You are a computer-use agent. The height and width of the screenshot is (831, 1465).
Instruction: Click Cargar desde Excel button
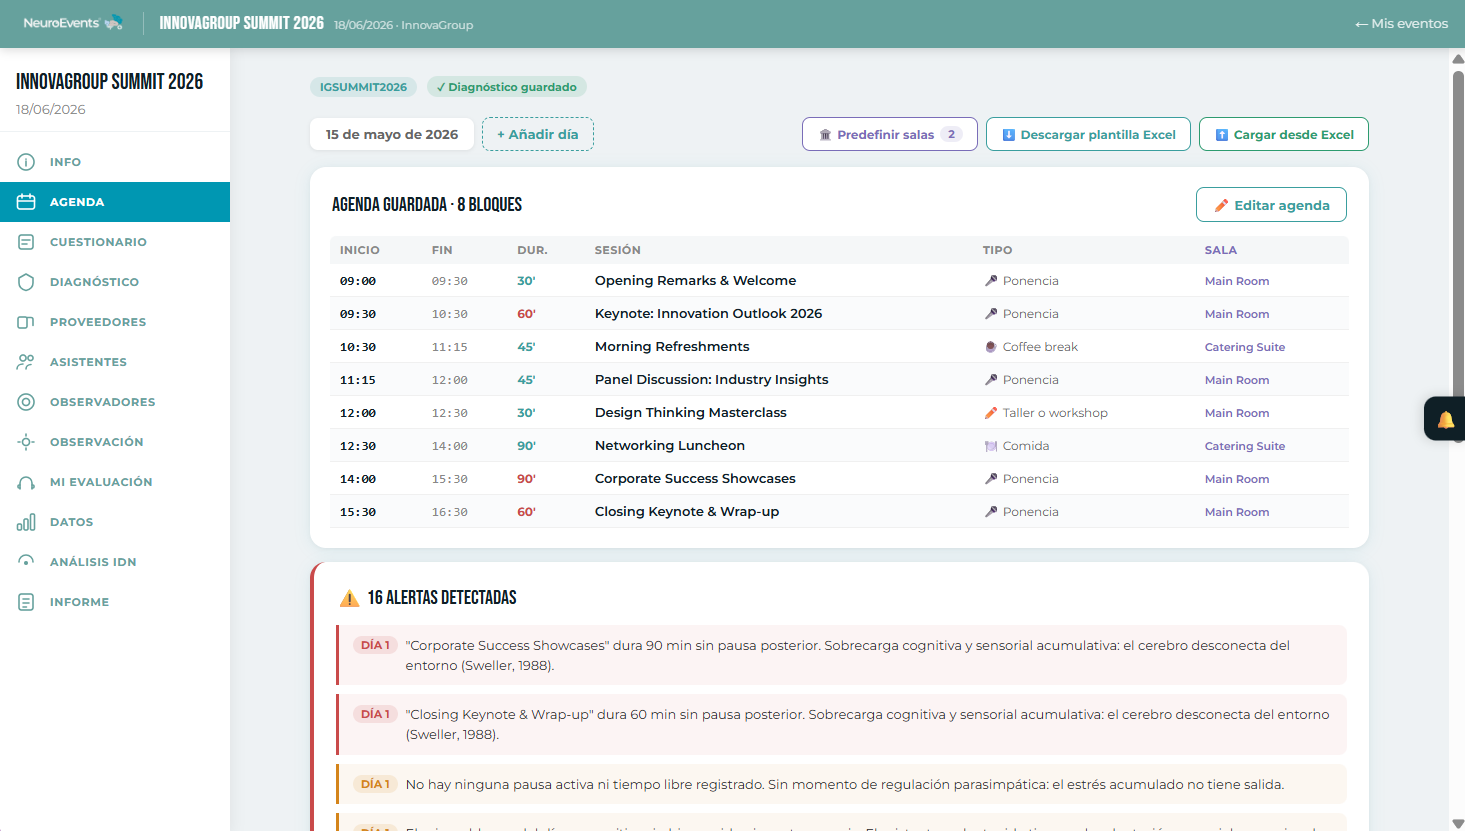click(1284, 134)
